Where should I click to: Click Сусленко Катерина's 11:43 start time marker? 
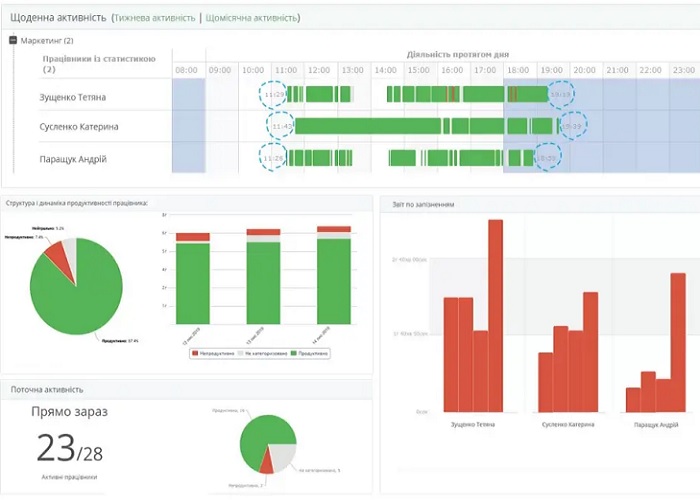pyautogui.click(x=281, y=126)
